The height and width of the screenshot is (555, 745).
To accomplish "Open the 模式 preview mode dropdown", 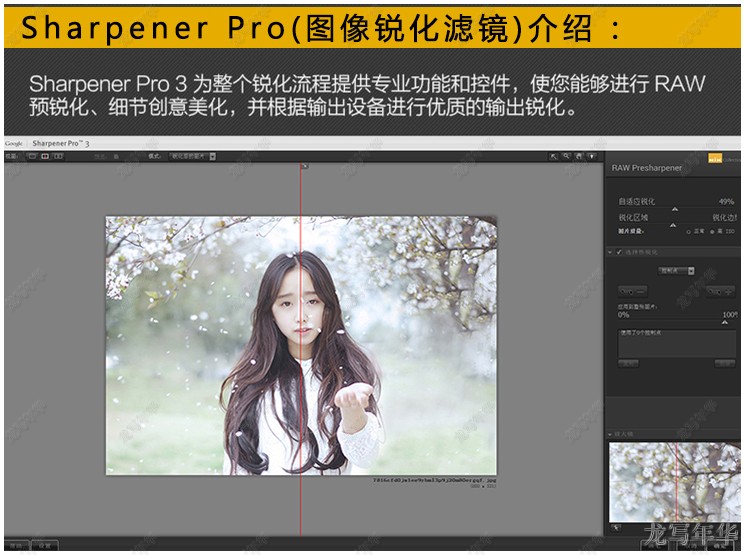I will click(193, 156).
